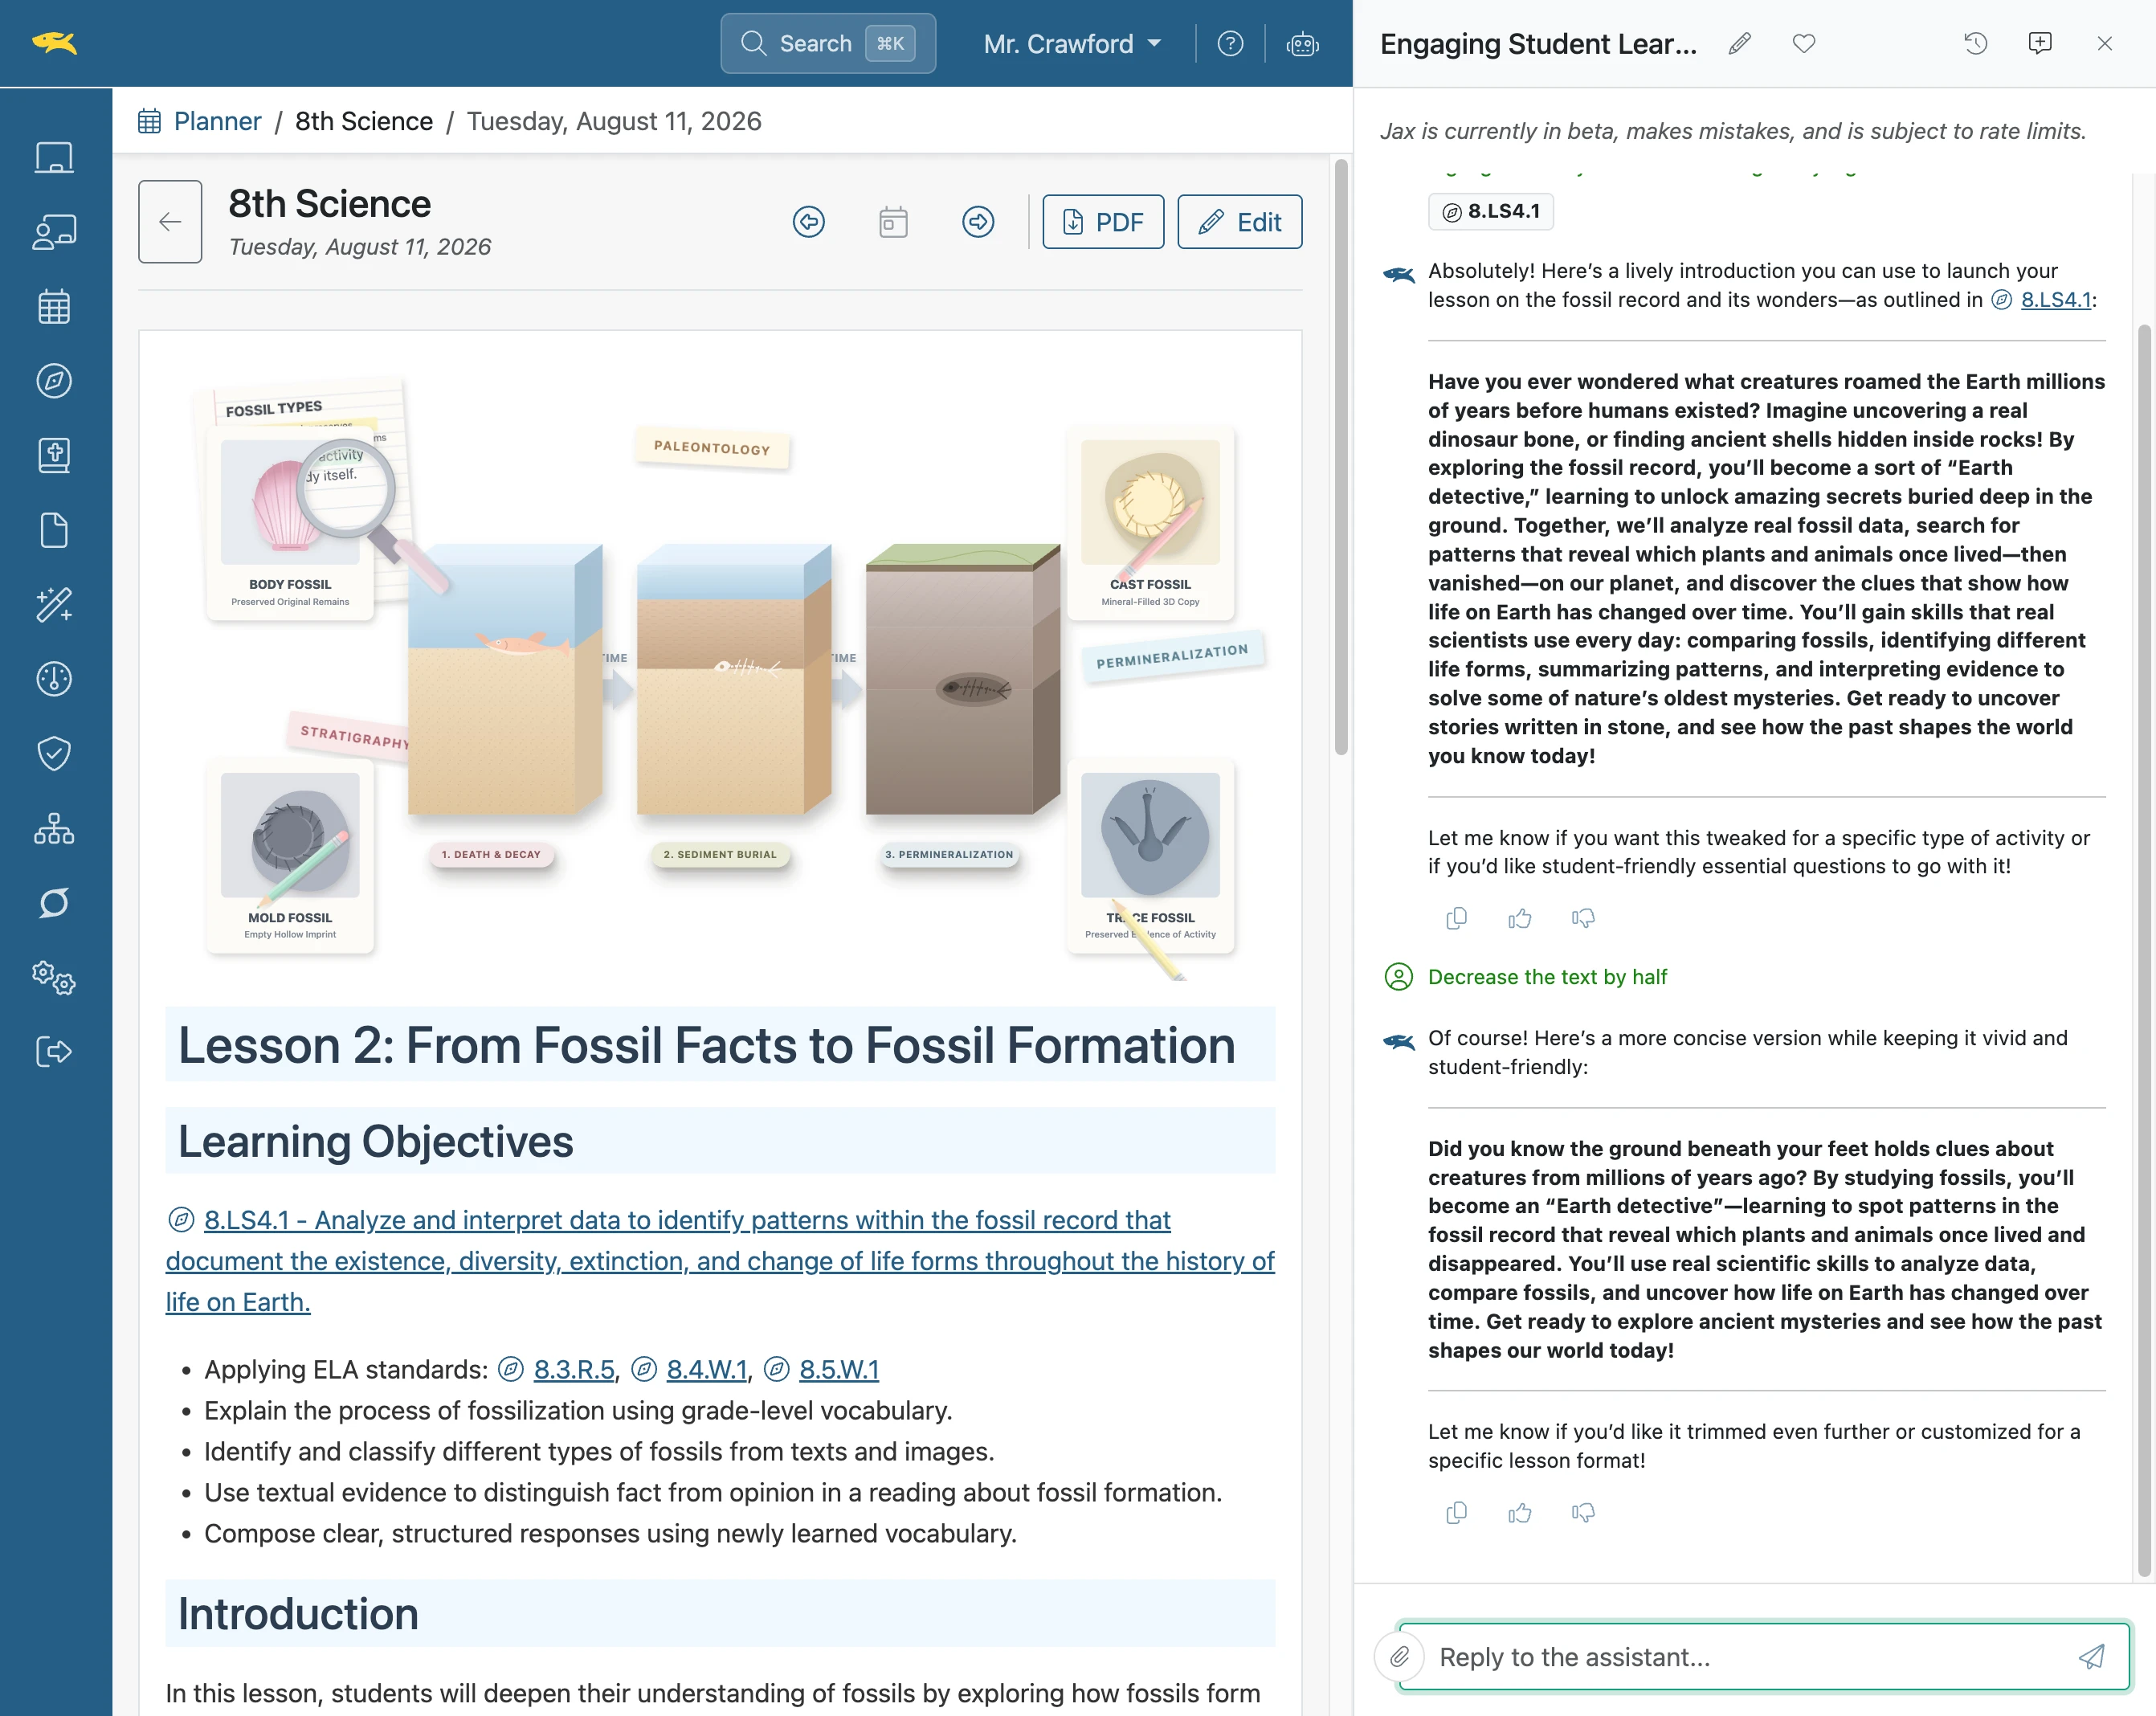Image resolution: width=2156 pixels, height=1716 pixels.
Task: Expand the Mr. Crawford account dropdown
Action: coord(1072,44)
